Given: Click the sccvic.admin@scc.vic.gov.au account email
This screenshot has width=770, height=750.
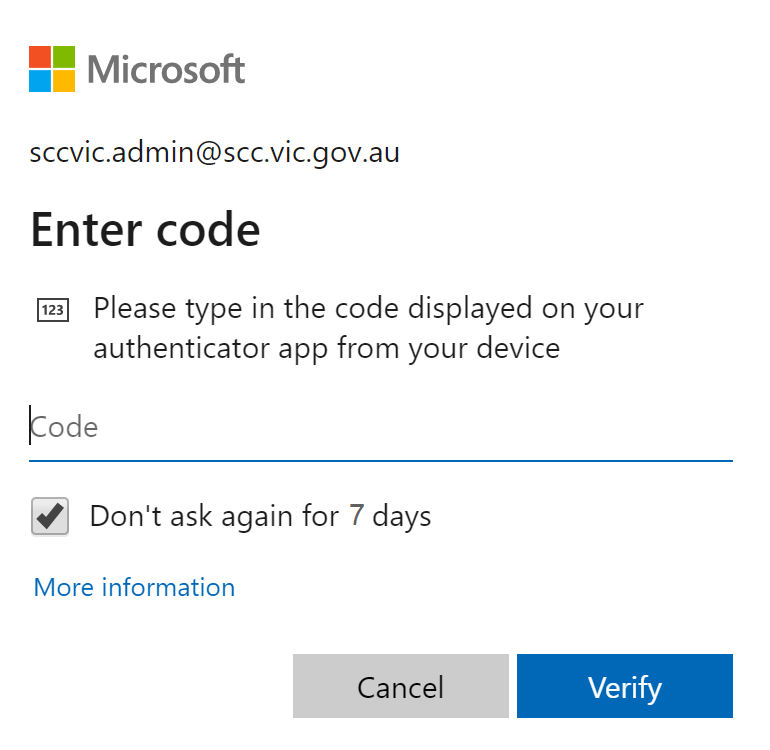Looking at the screenshot, I should tap(215, 154).
